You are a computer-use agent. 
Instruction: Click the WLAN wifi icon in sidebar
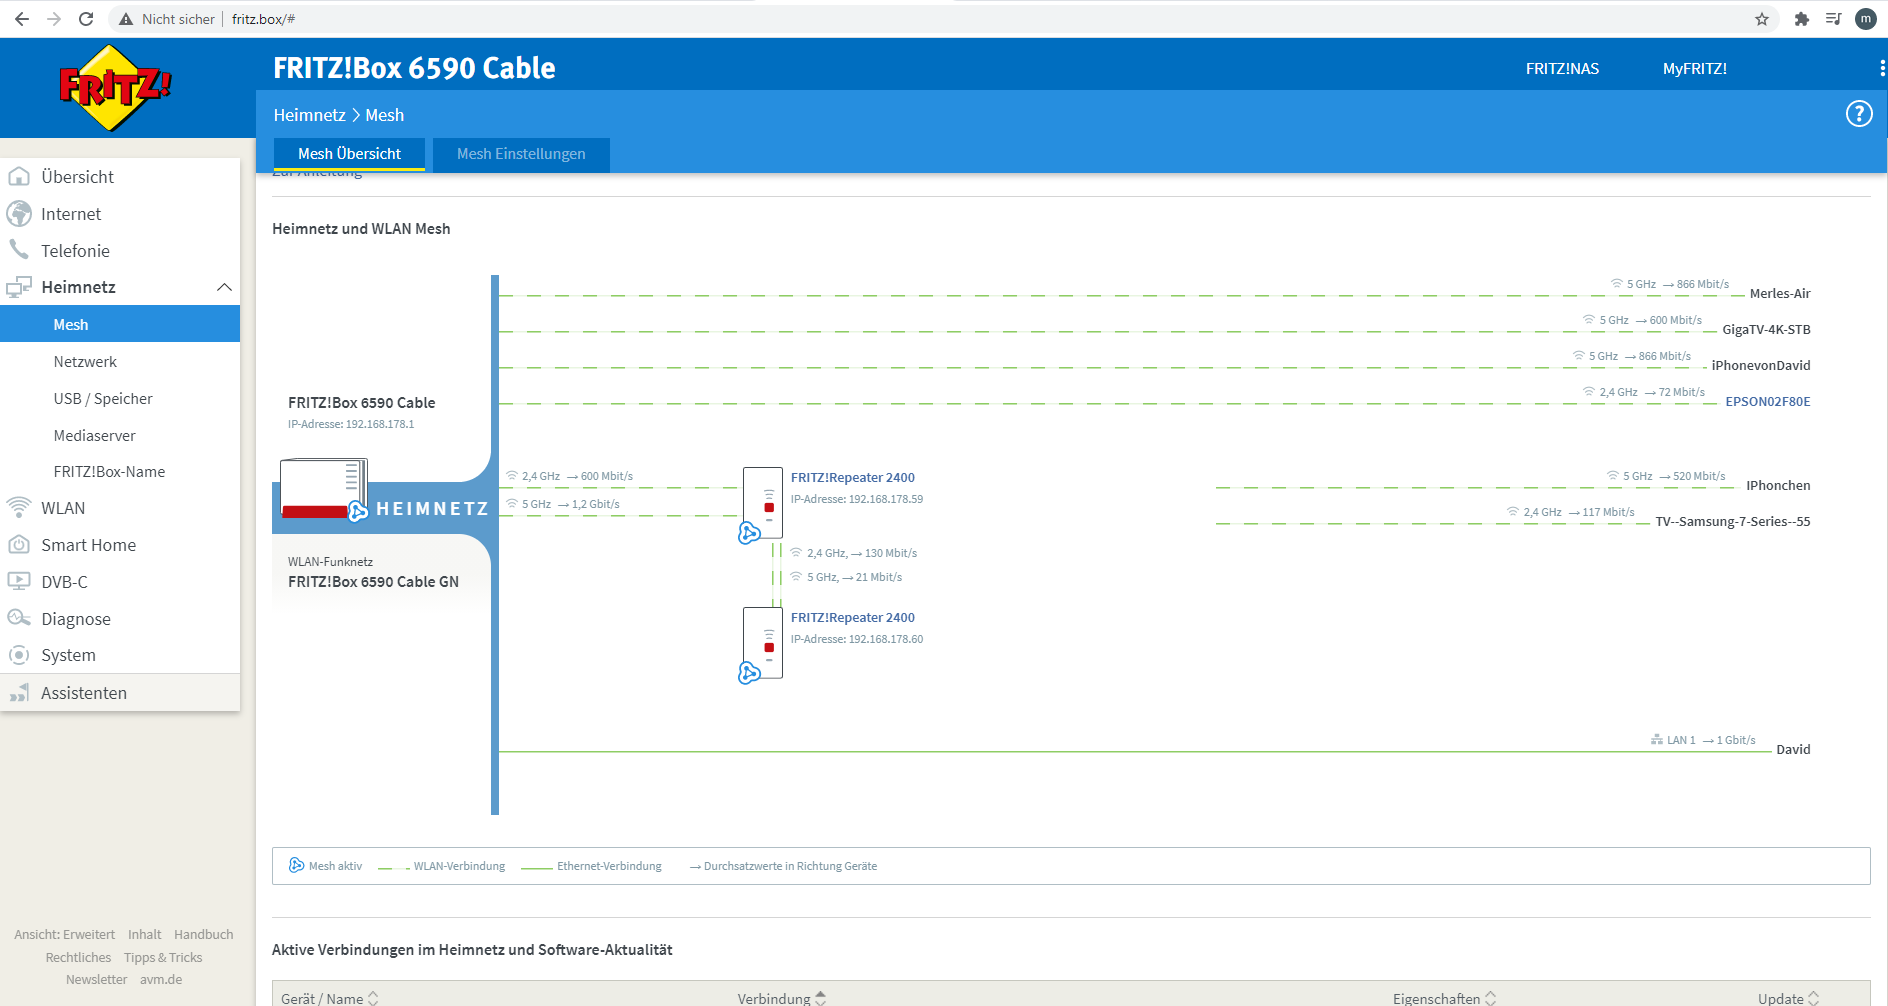19,507
